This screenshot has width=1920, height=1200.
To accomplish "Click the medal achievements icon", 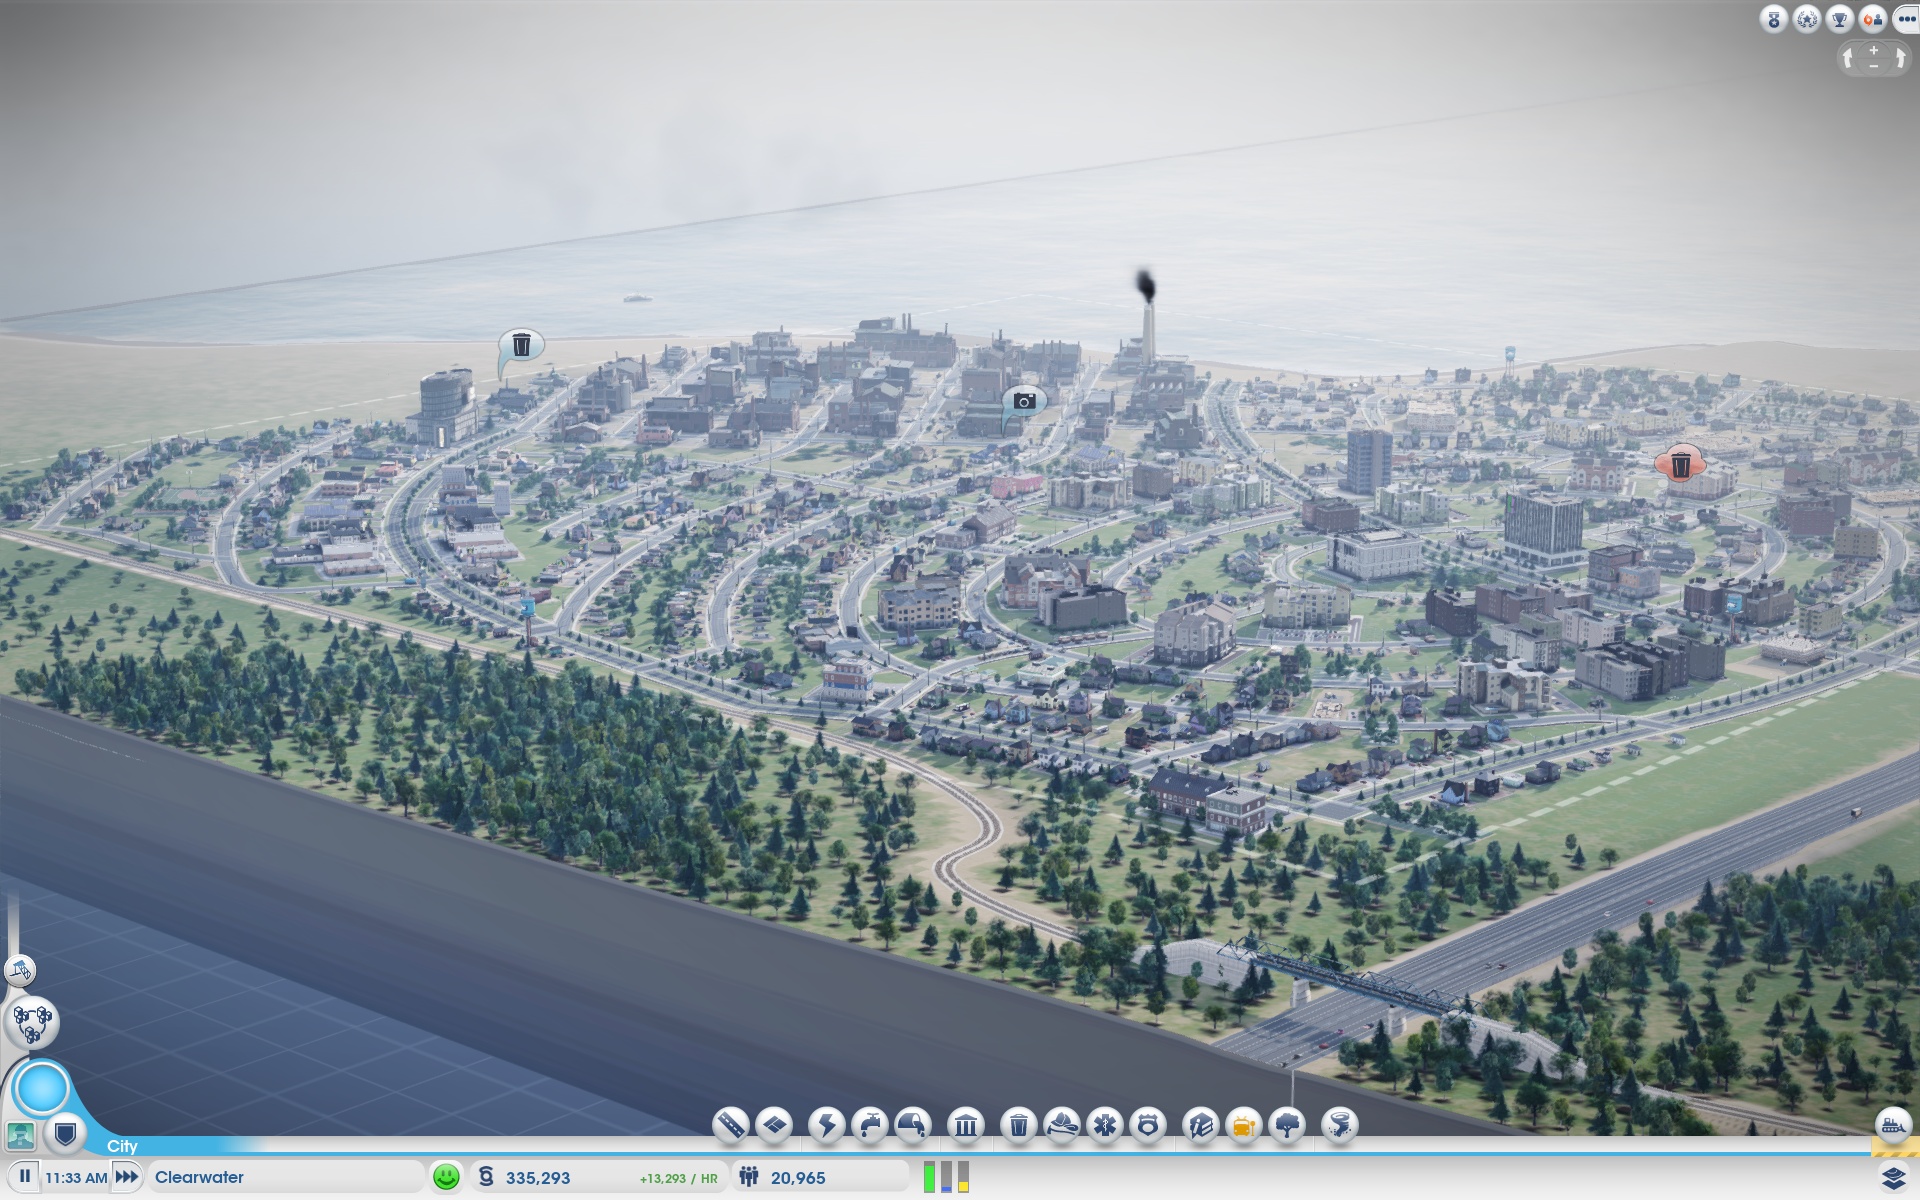I will [x=1774, y=19].
